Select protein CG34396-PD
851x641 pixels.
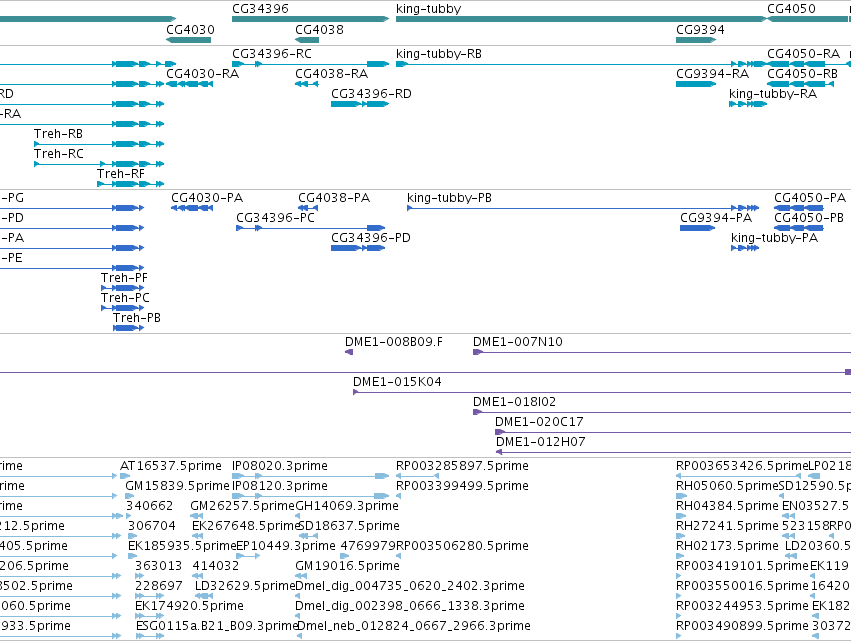pos(358,248)
